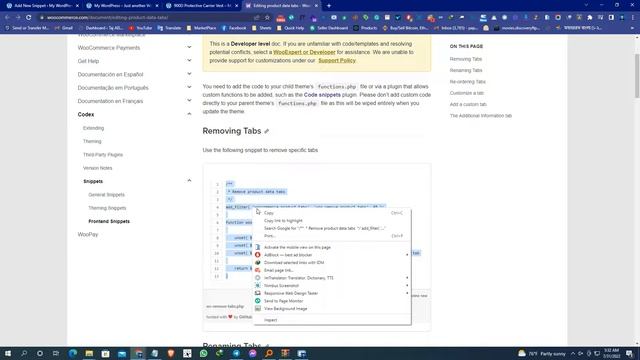Choose Activate the mobile view on this page

point(332,247)
